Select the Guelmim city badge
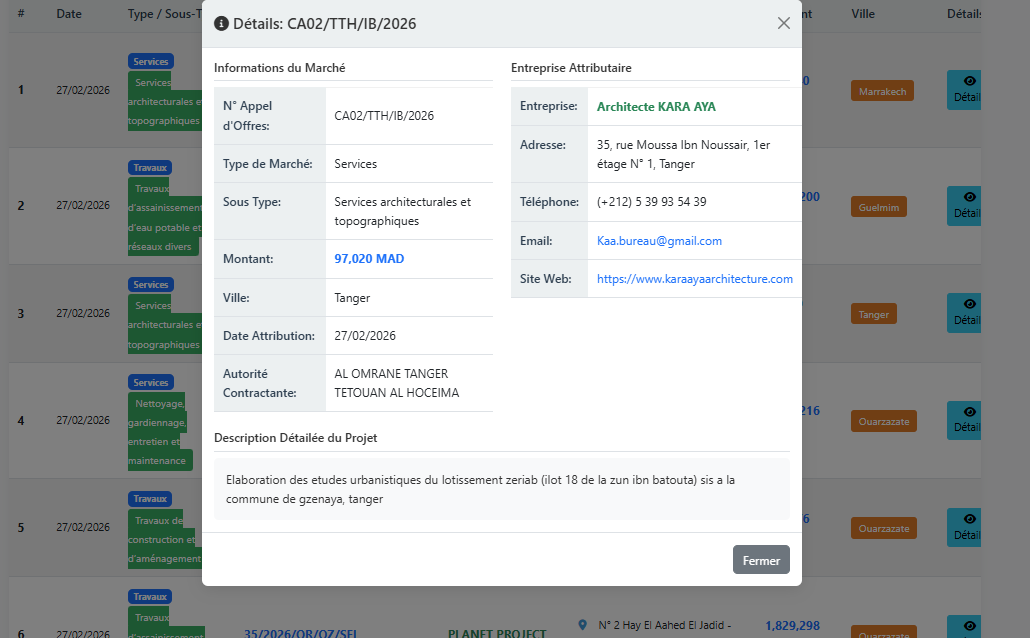Screen dimensions: 1030x638 pos(878,207)
